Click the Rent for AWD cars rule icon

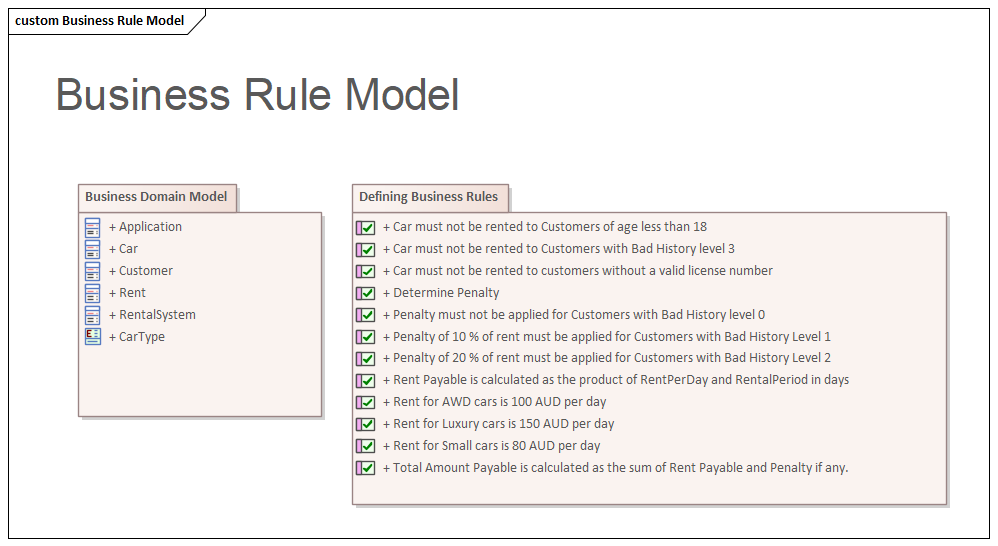click(x=366, y=402)
